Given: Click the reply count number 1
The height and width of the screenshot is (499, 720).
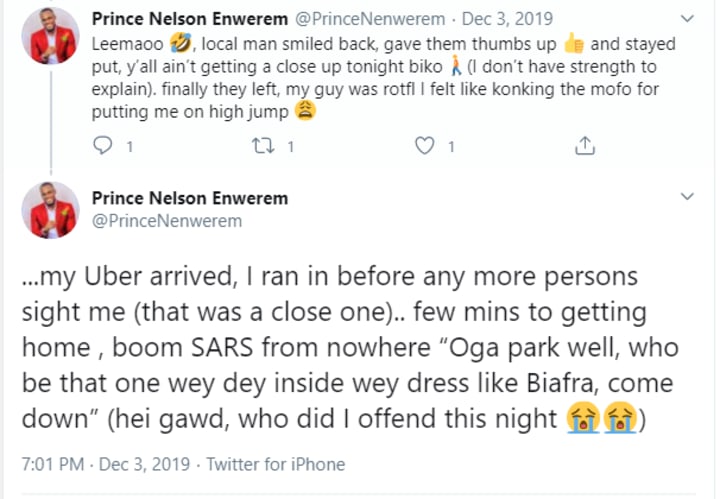Looking at the screenshot, I should pyautogui.click(x=130, y=148).
